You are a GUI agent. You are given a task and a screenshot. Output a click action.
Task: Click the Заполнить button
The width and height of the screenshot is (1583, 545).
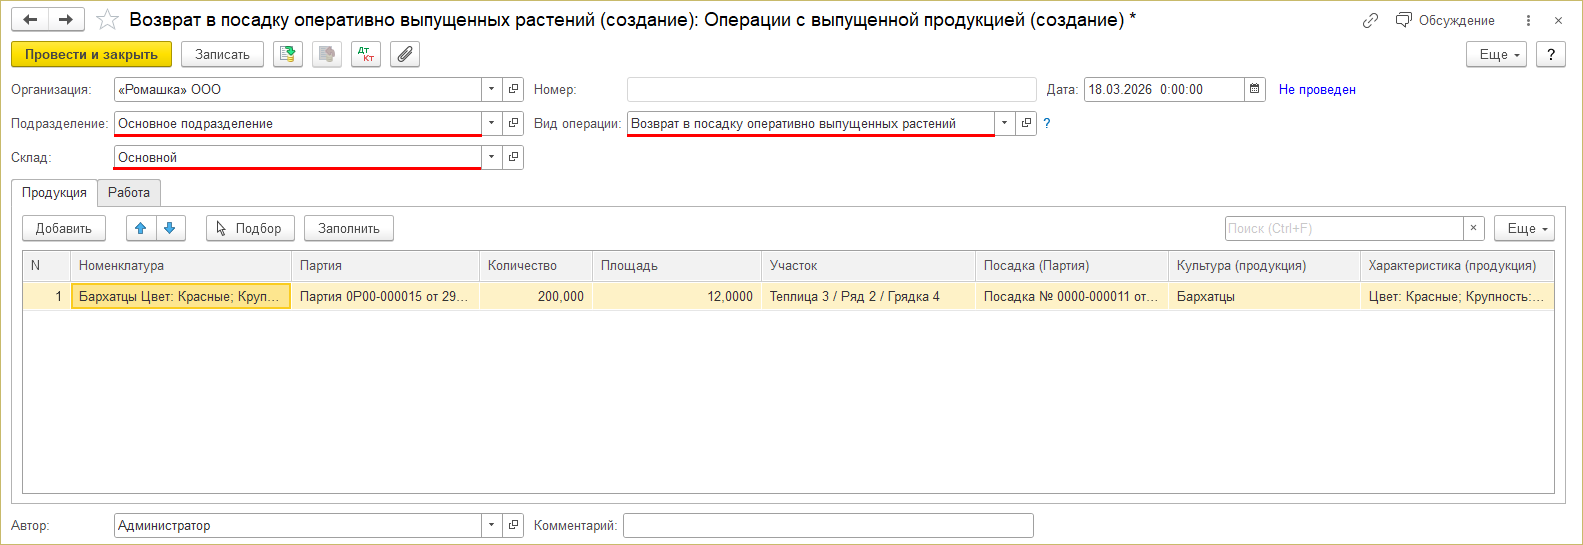(x=349, y=228)
